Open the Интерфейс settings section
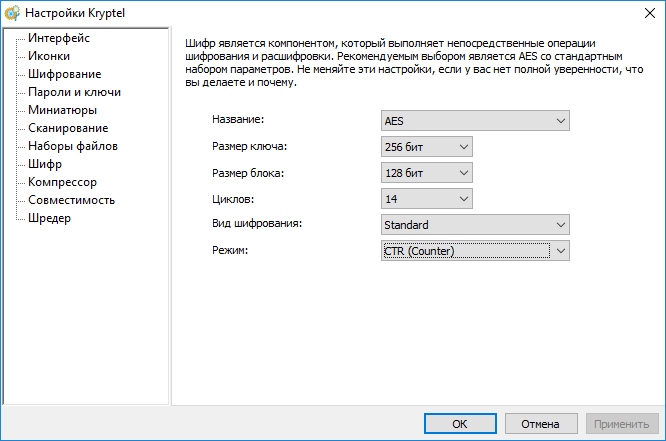Viewport: 666px width, 441px height. pos(59,38)
